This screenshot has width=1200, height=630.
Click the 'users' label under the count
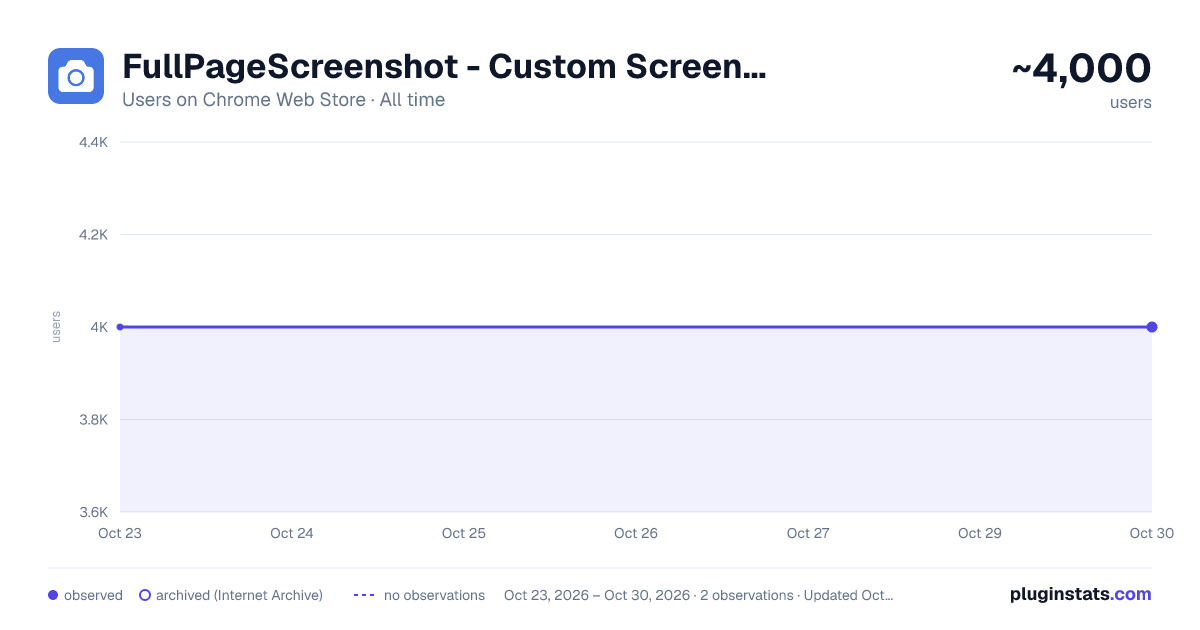[1131, 102]
